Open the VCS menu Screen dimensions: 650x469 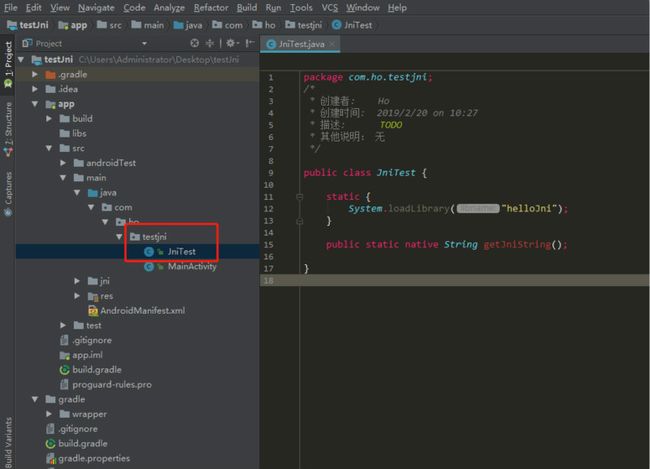(x=330, y=7)
